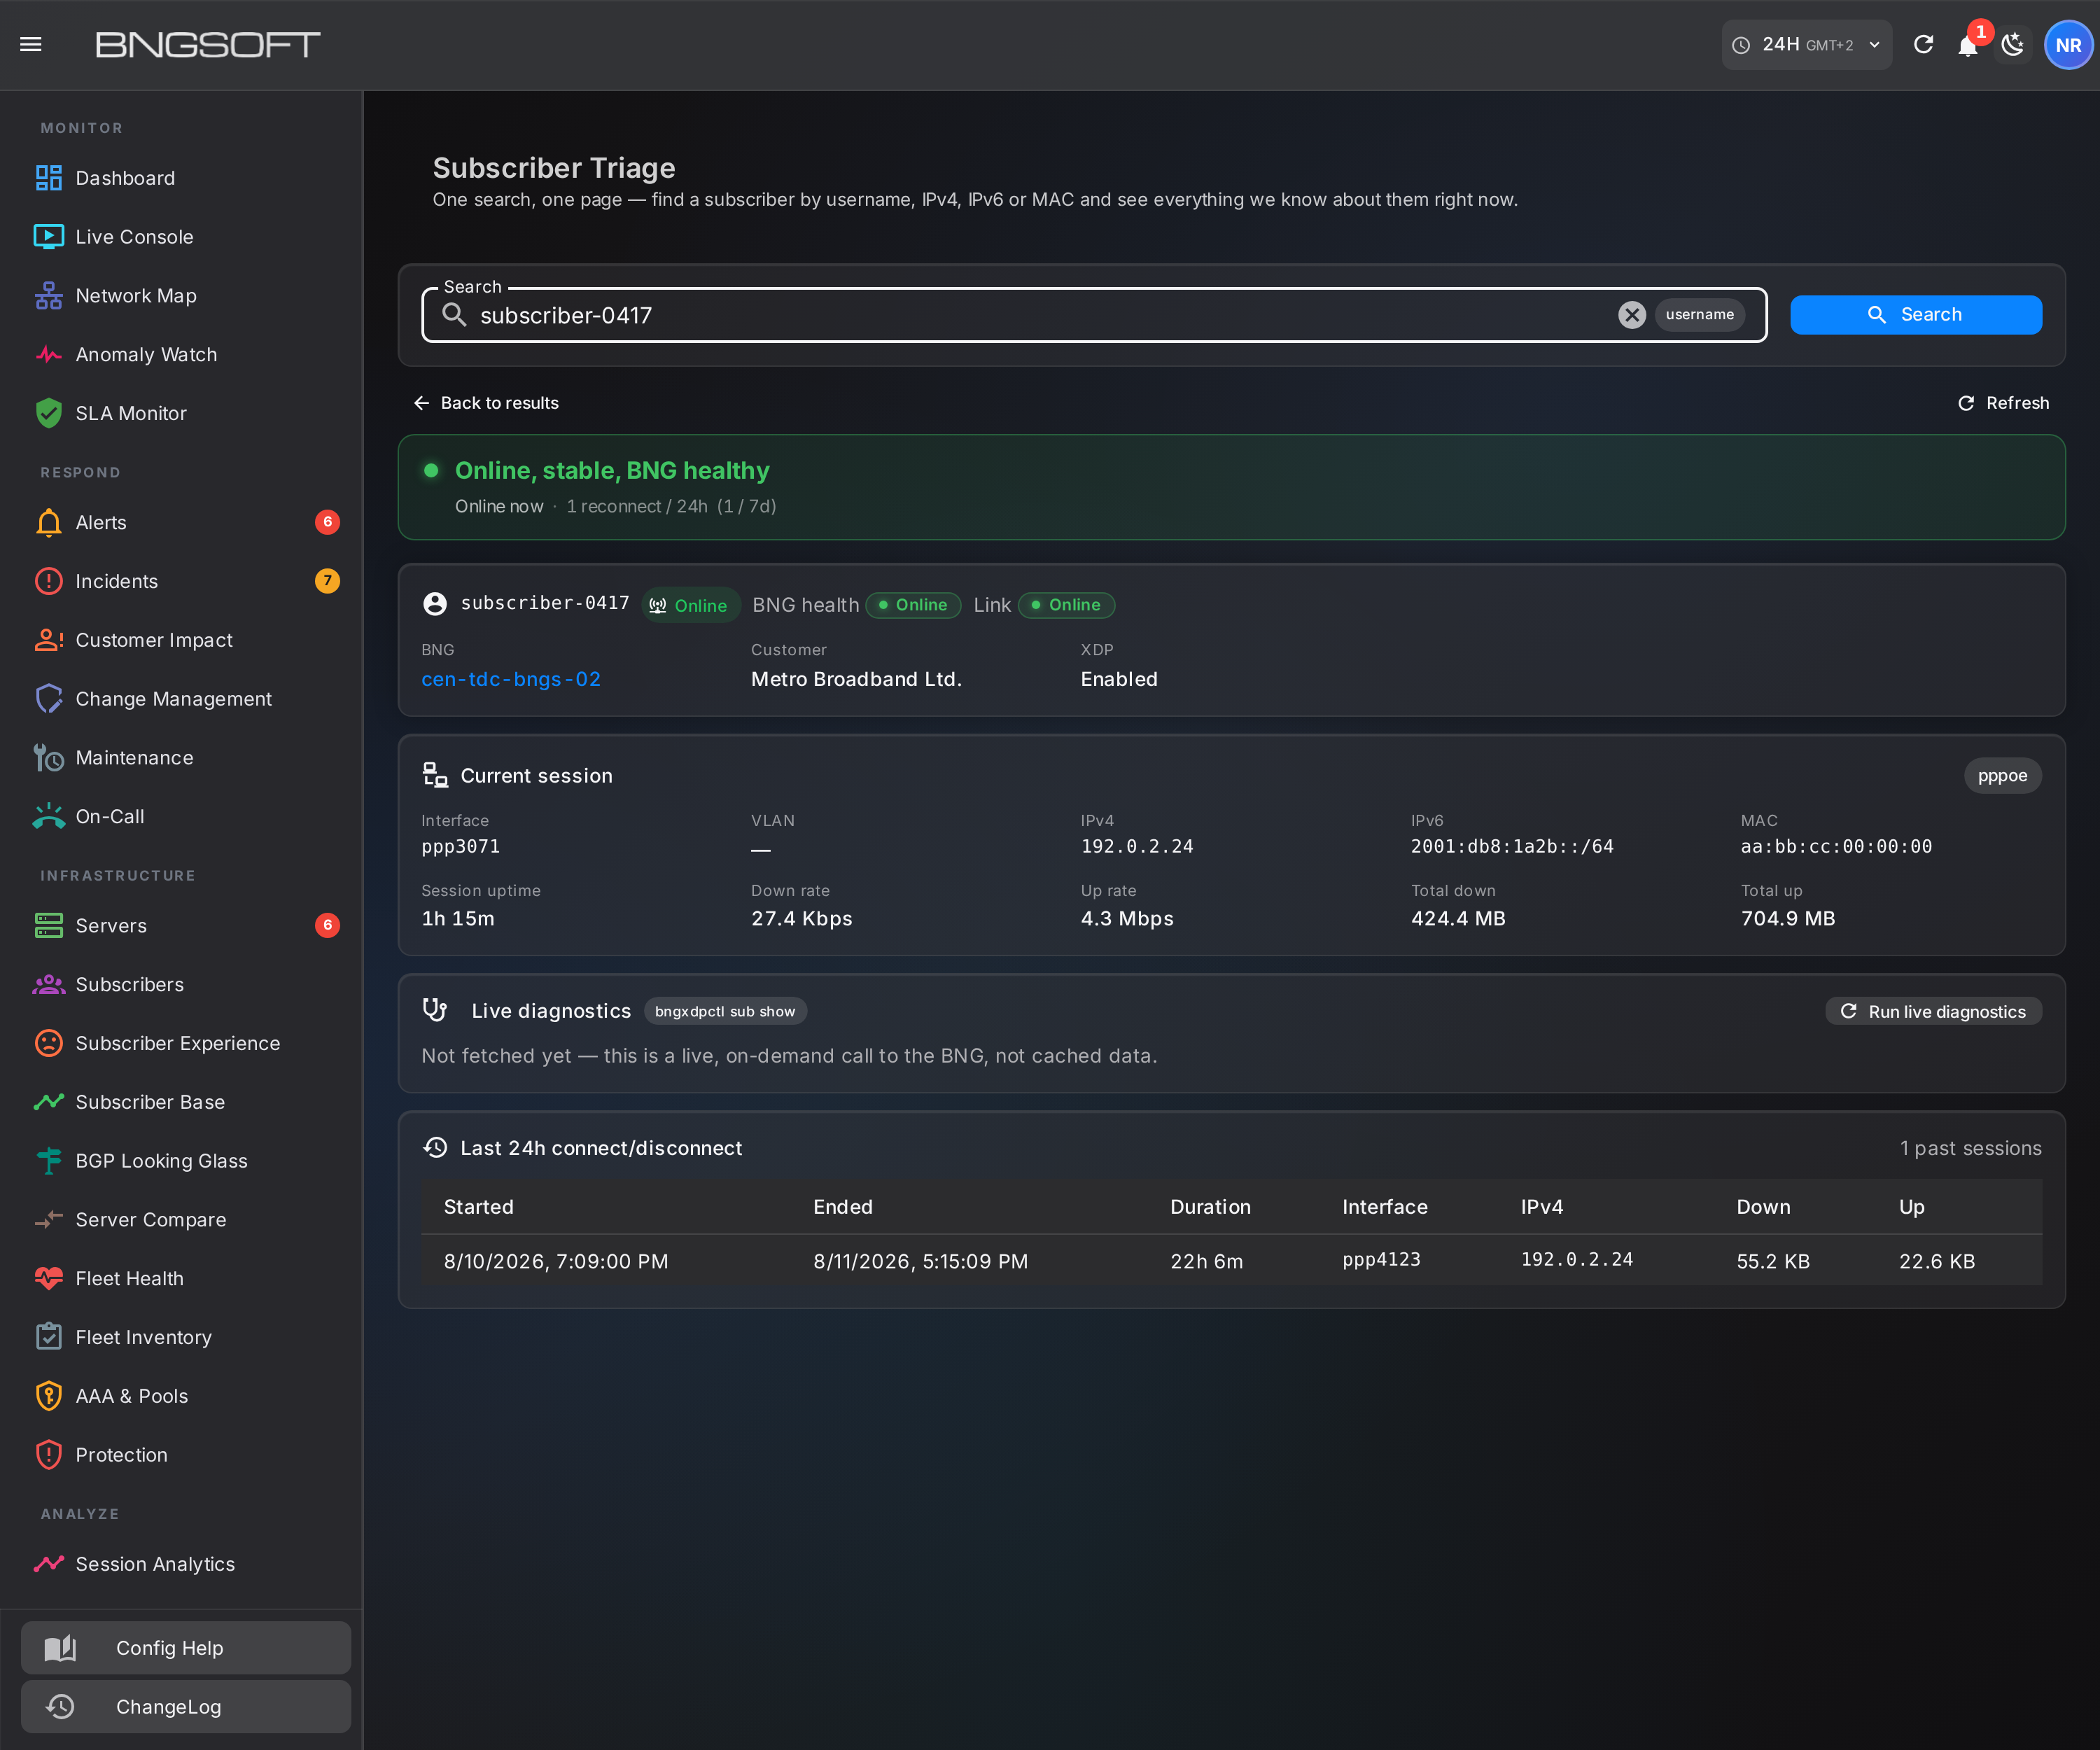This screenshot has height=1750, width=2100.
Task: Click the Customer Impact icon
Action: pyautogui.click(x=48, y=640)
